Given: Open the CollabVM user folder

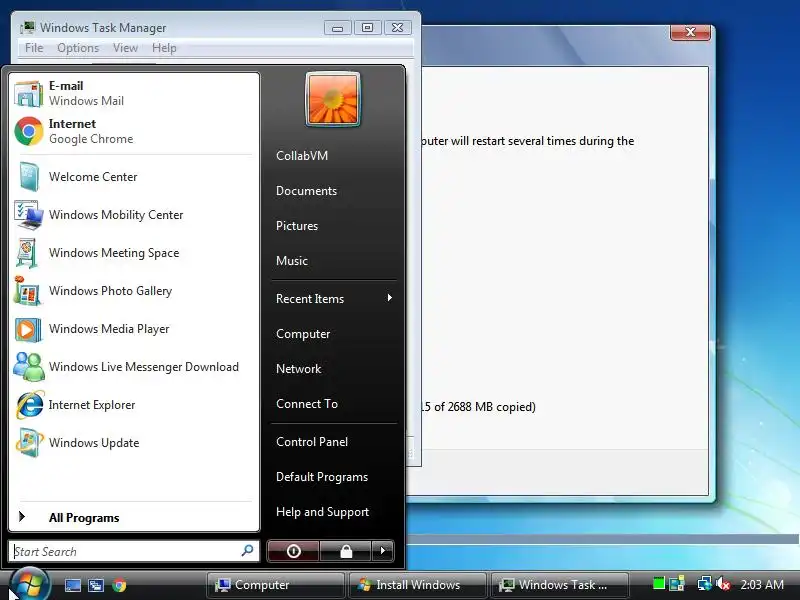Looking at the screenshot, I should 302,156.
